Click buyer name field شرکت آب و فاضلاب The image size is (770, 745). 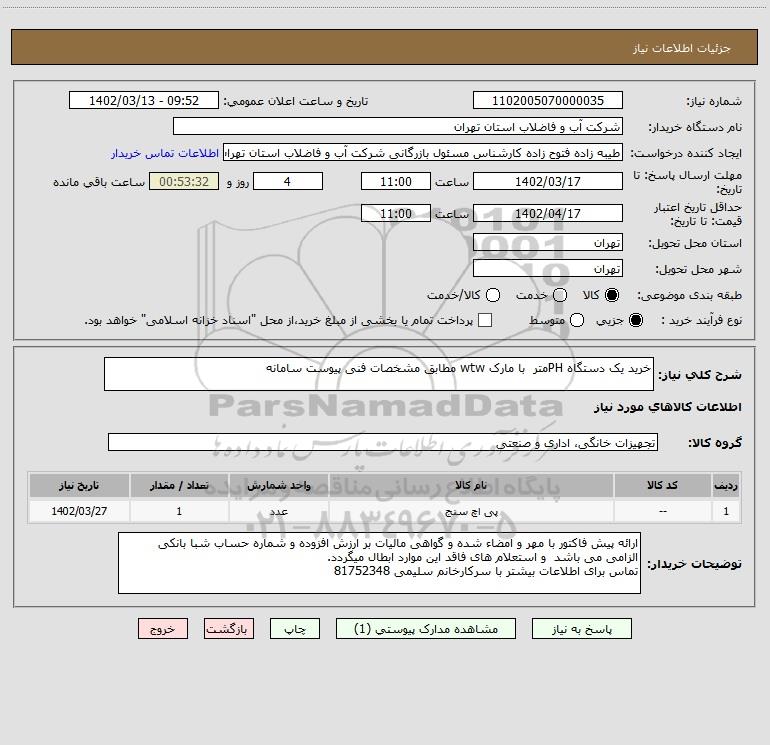[x=398, y=127]
